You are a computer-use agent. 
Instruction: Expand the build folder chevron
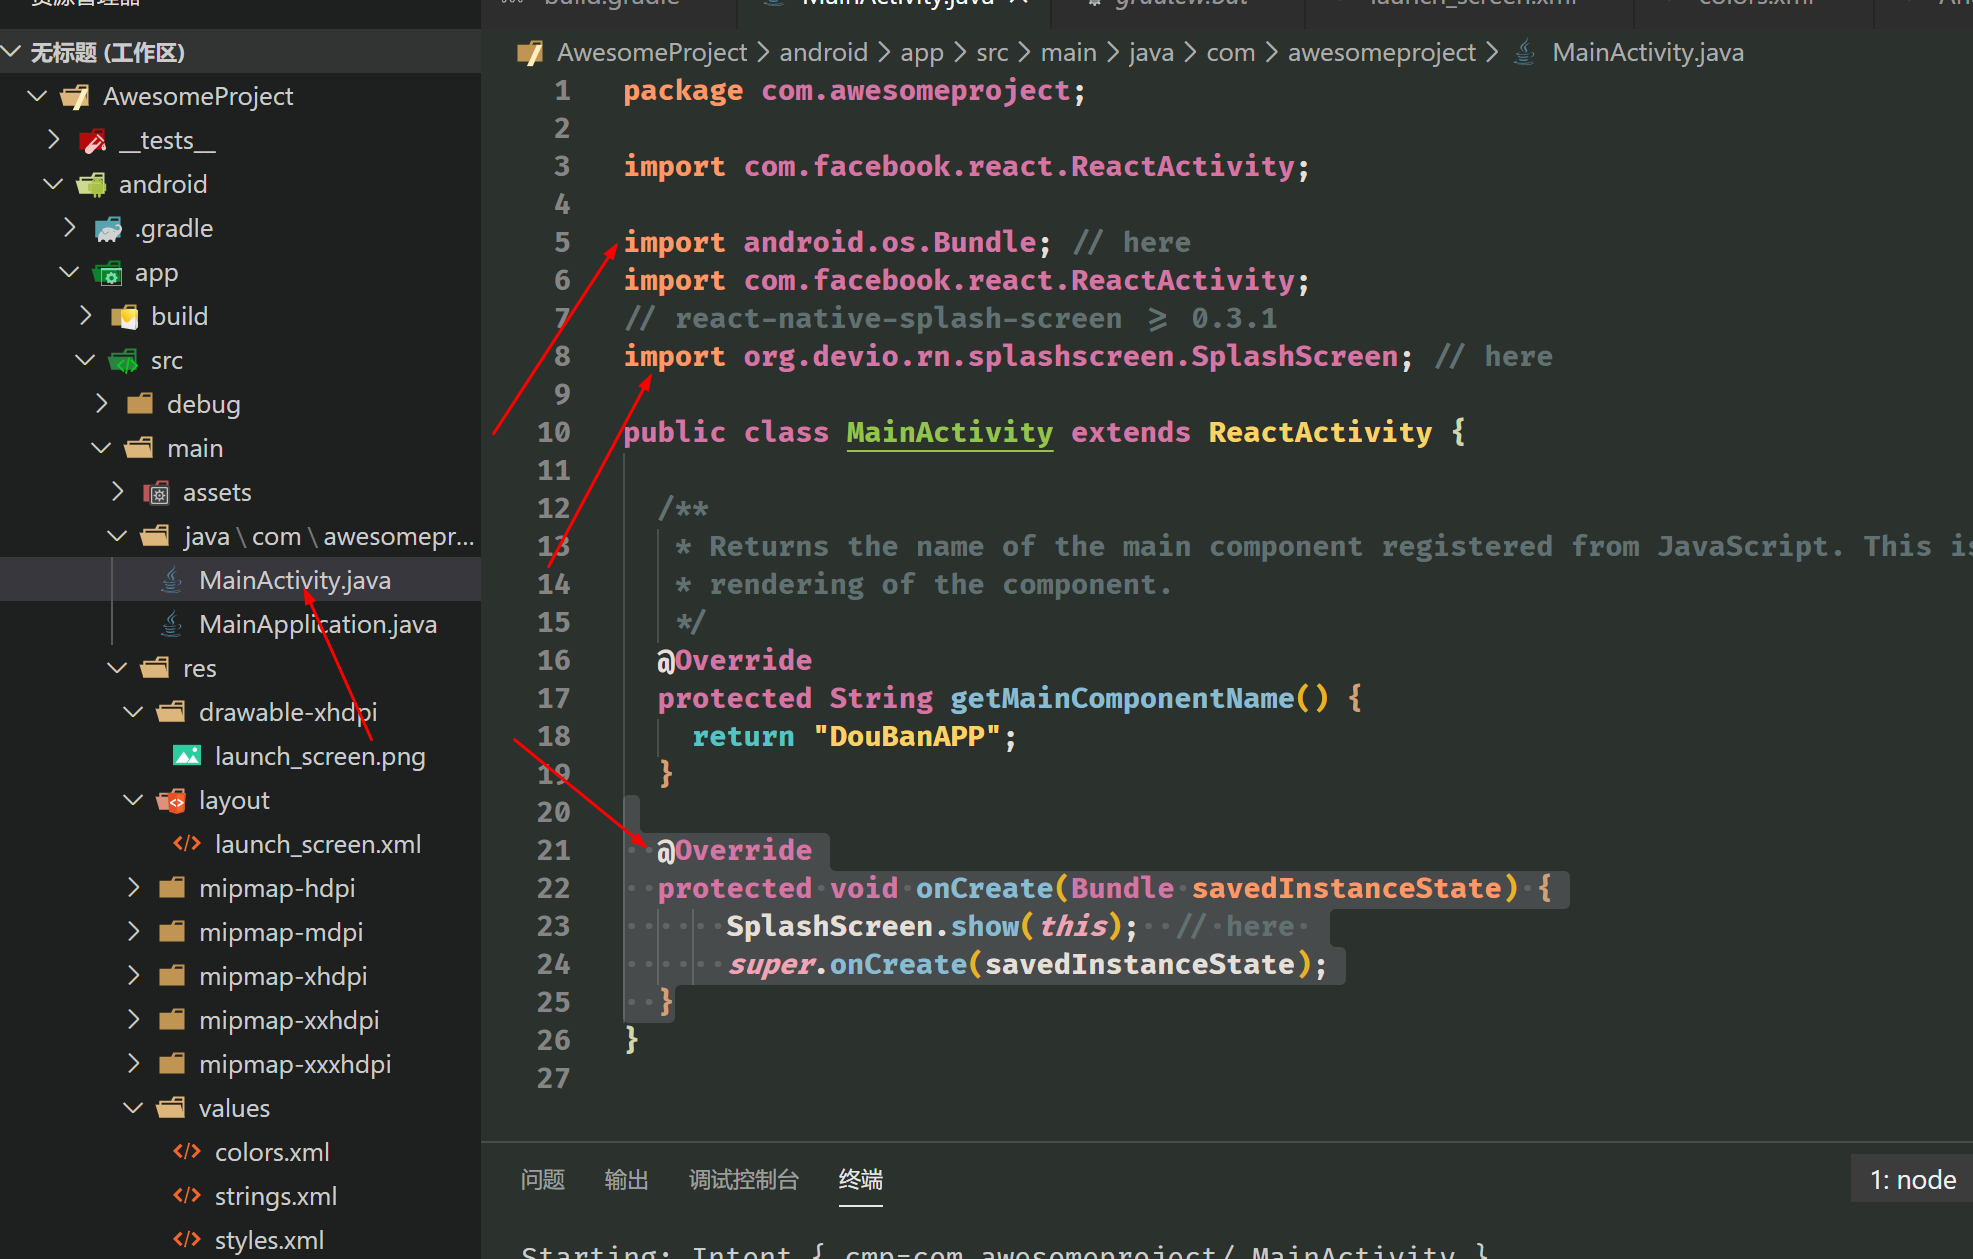click(86, 316)
